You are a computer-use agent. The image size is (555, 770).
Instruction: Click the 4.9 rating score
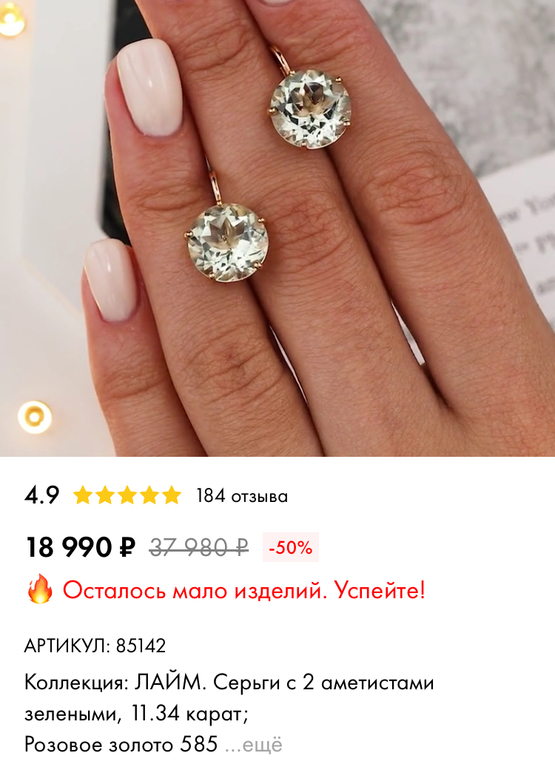(x=42, y=495)
